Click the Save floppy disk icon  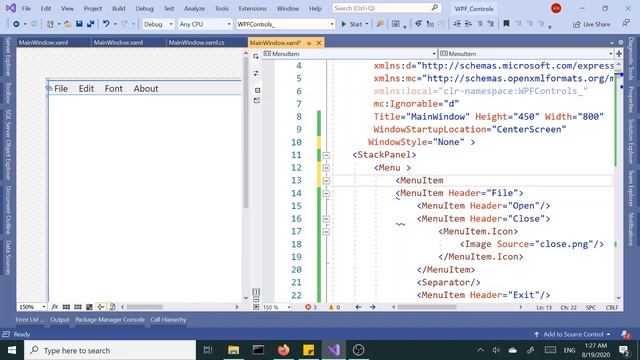click(79, 24)
